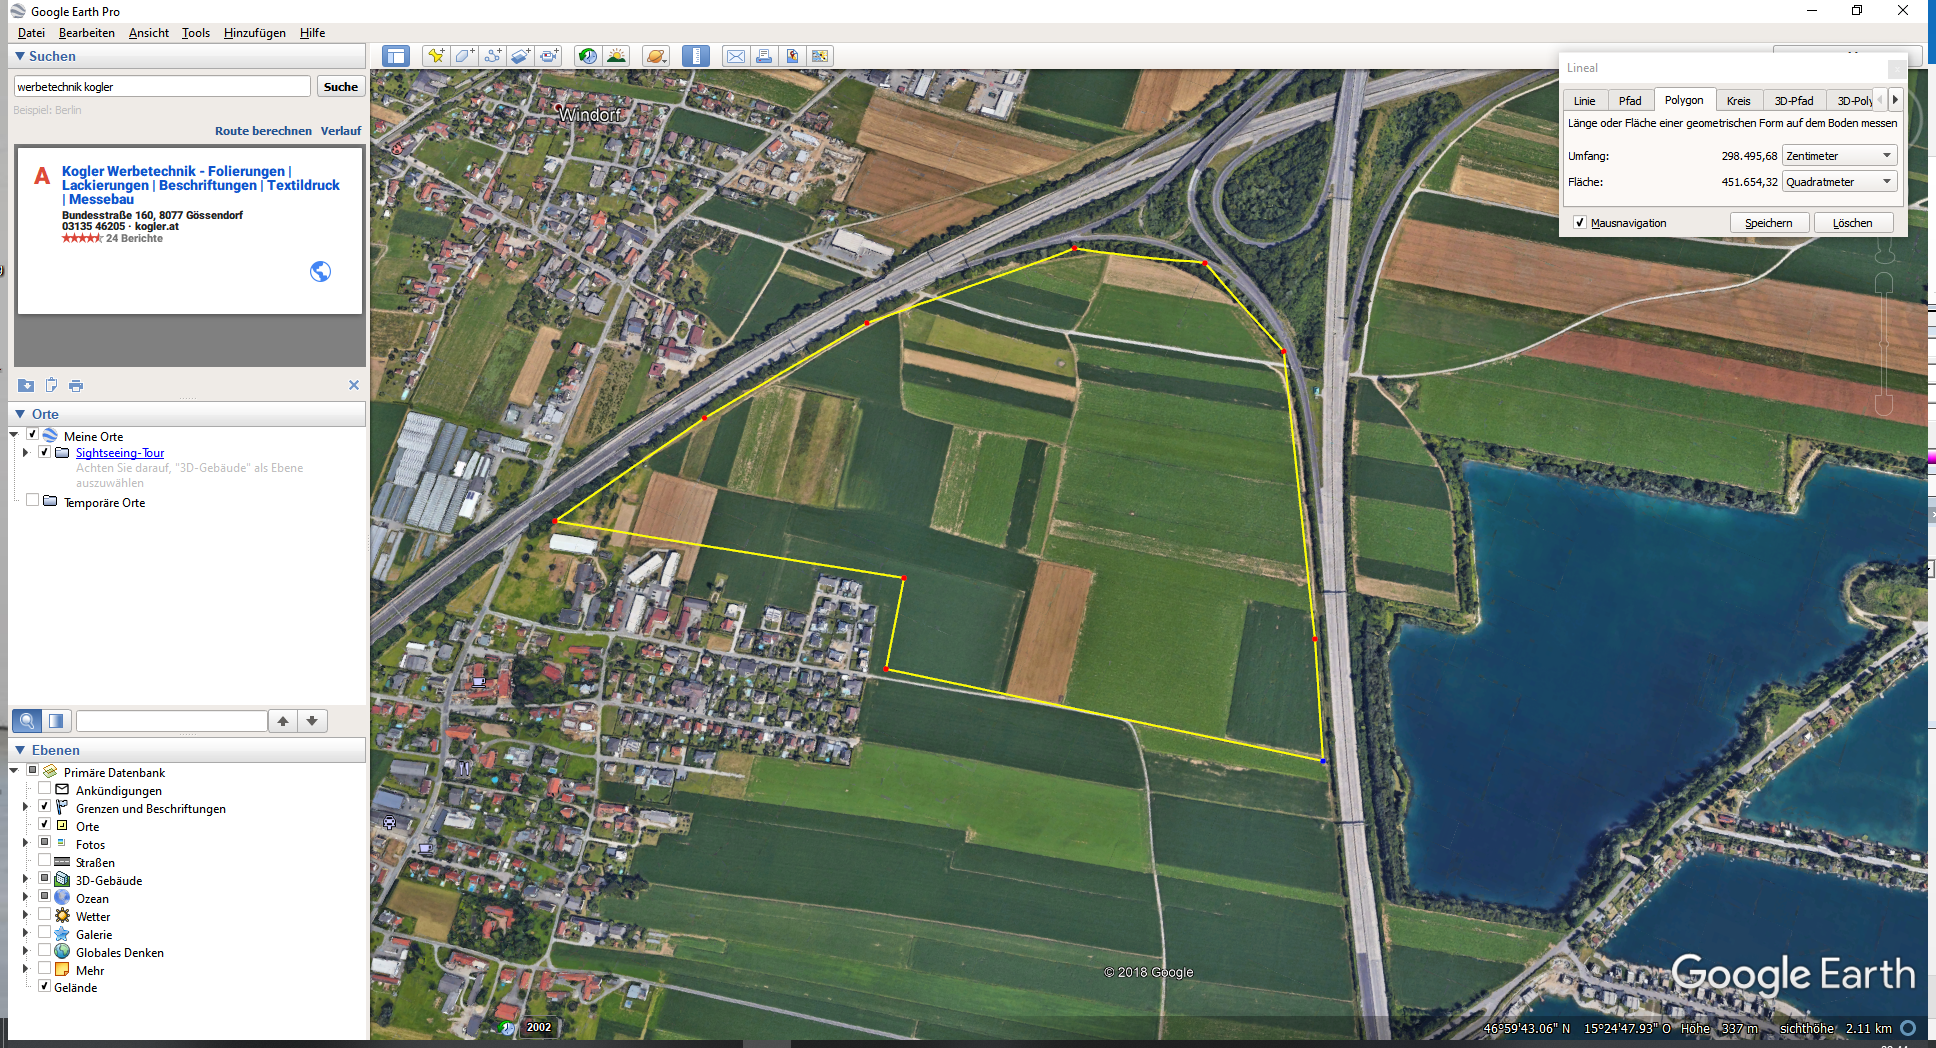Click Löschen in the Lineal dialog
This screenshot has width=1936, height=1048.
pos(1853,223)
